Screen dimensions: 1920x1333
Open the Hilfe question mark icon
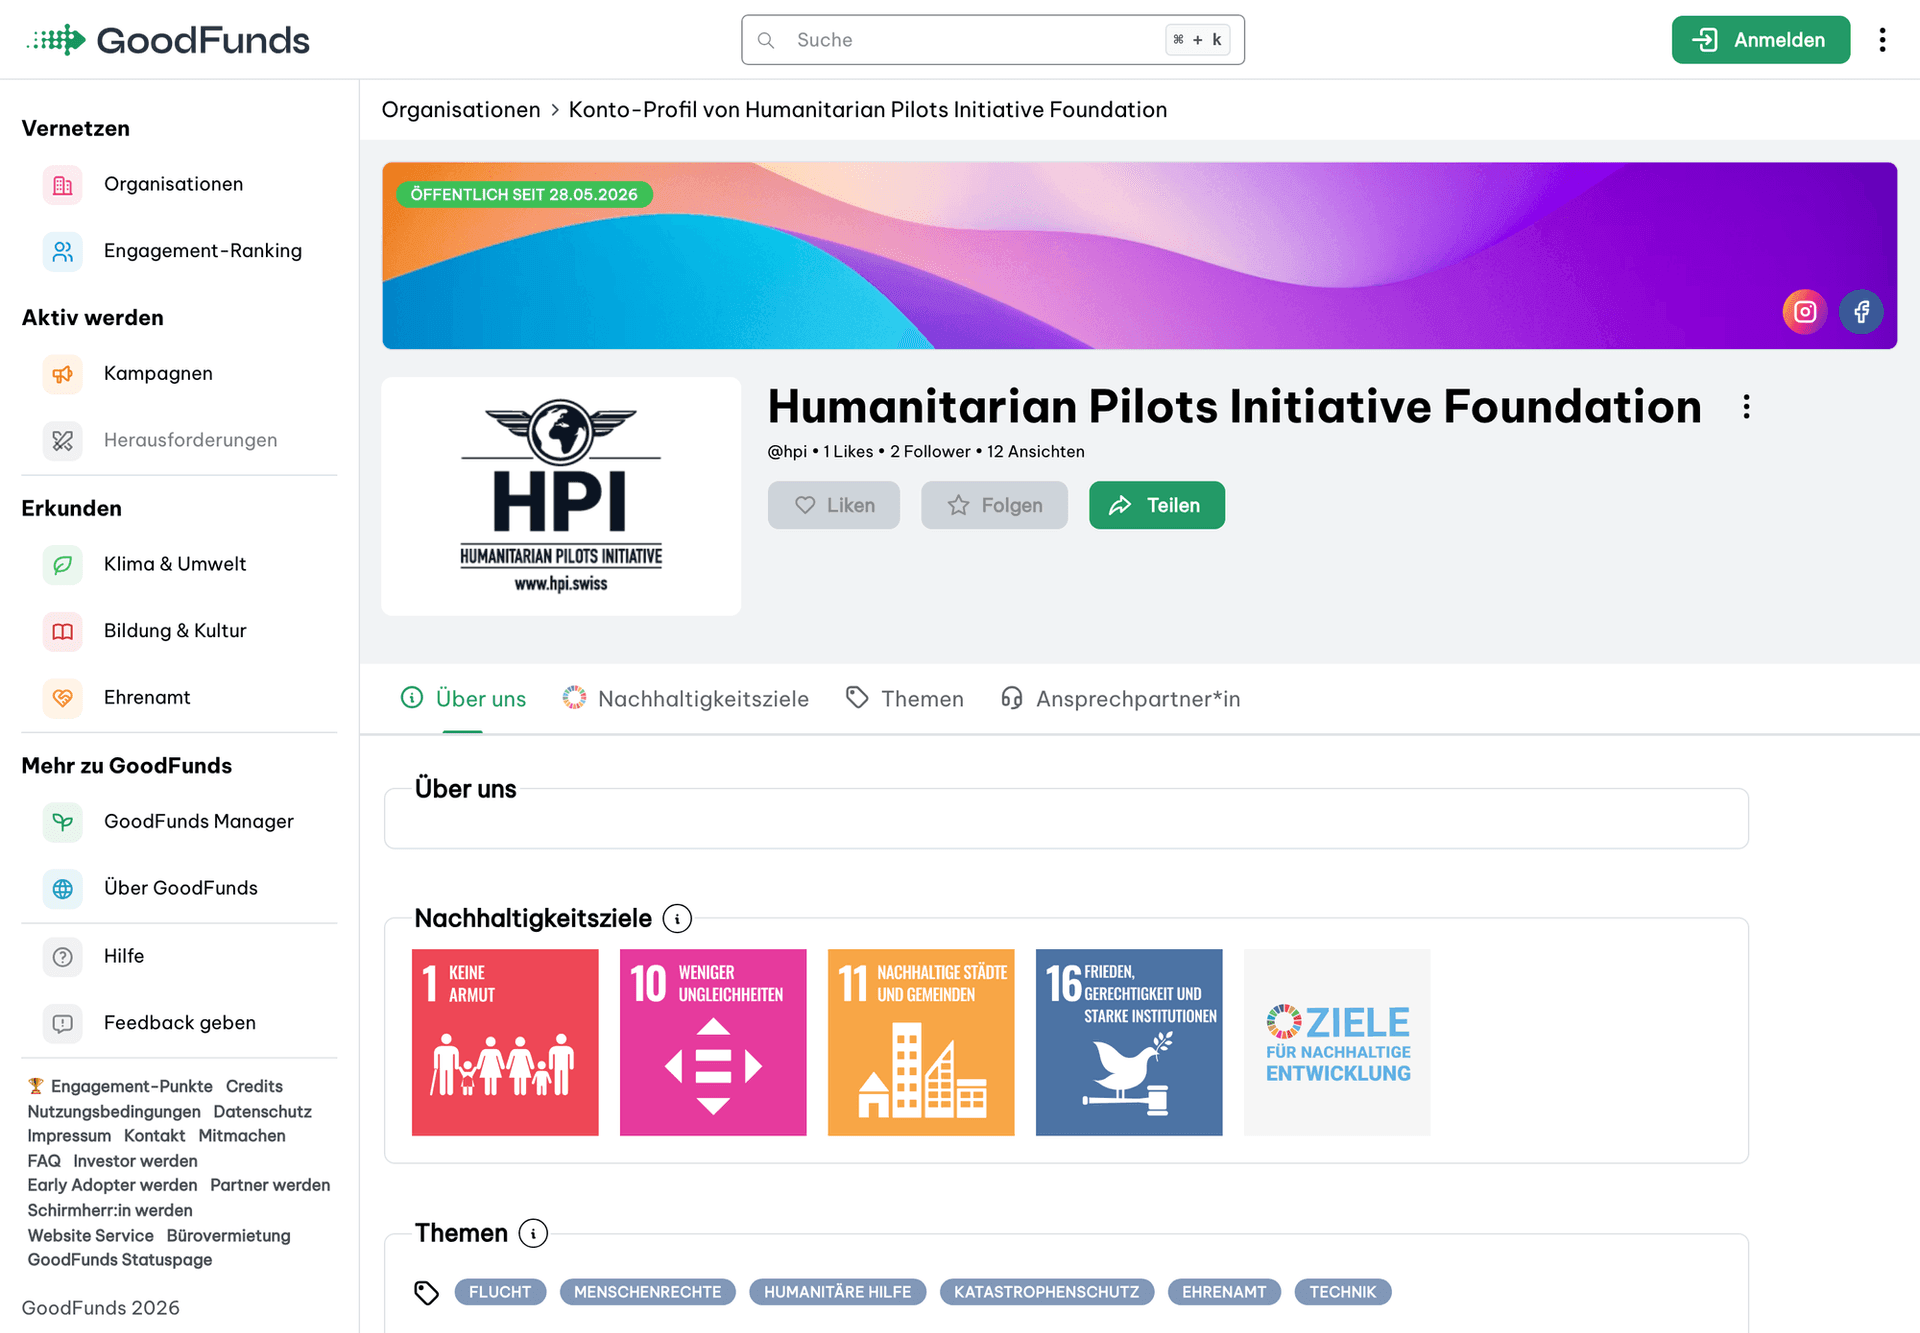pyautogui.click(x=63, y=957)
